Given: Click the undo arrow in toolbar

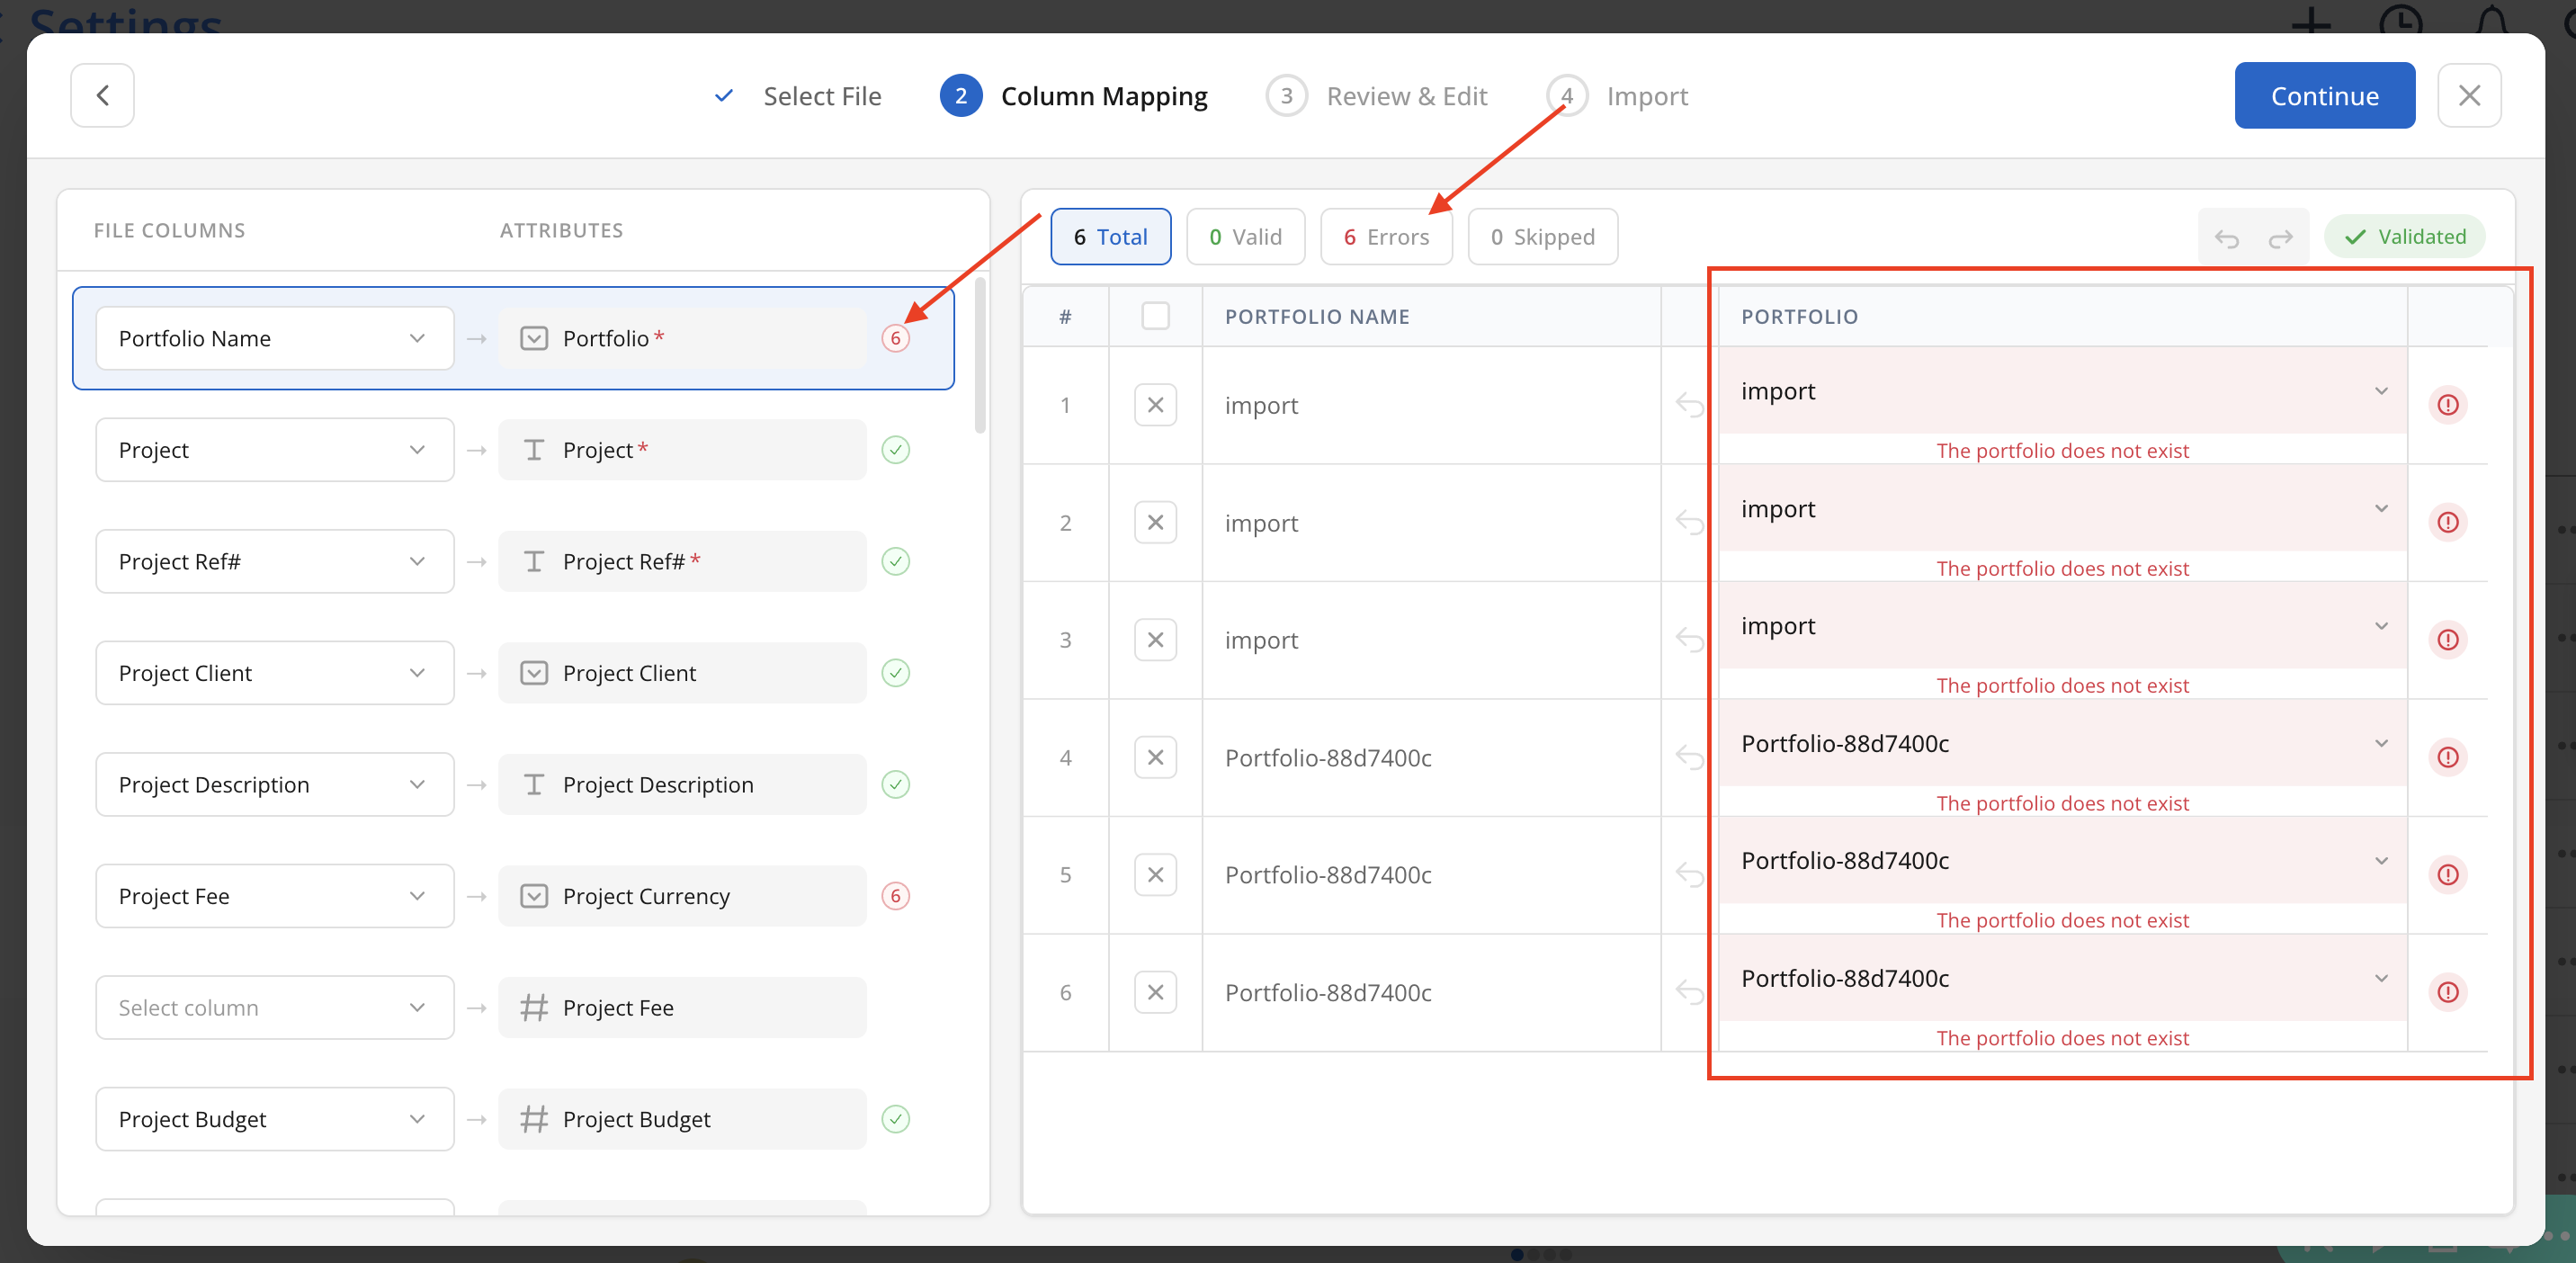Looking at the screenshot, I should [2226, 238].
